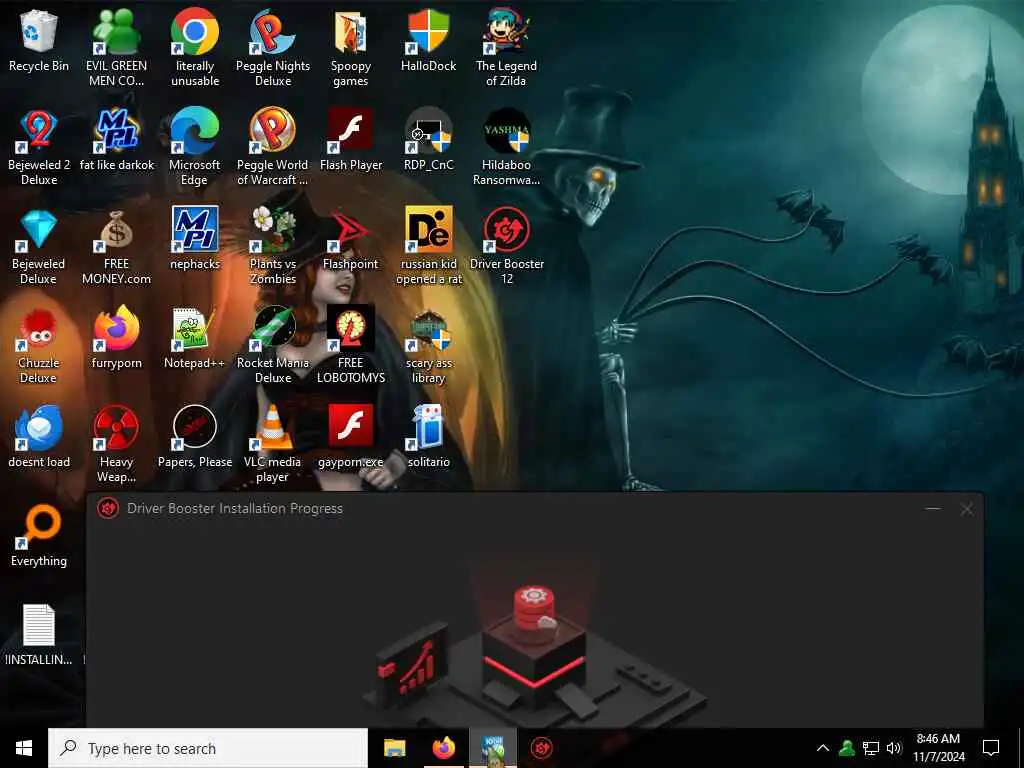Open the Action Center notifications
Screen dimensions: 1024x768
[991, 748]
